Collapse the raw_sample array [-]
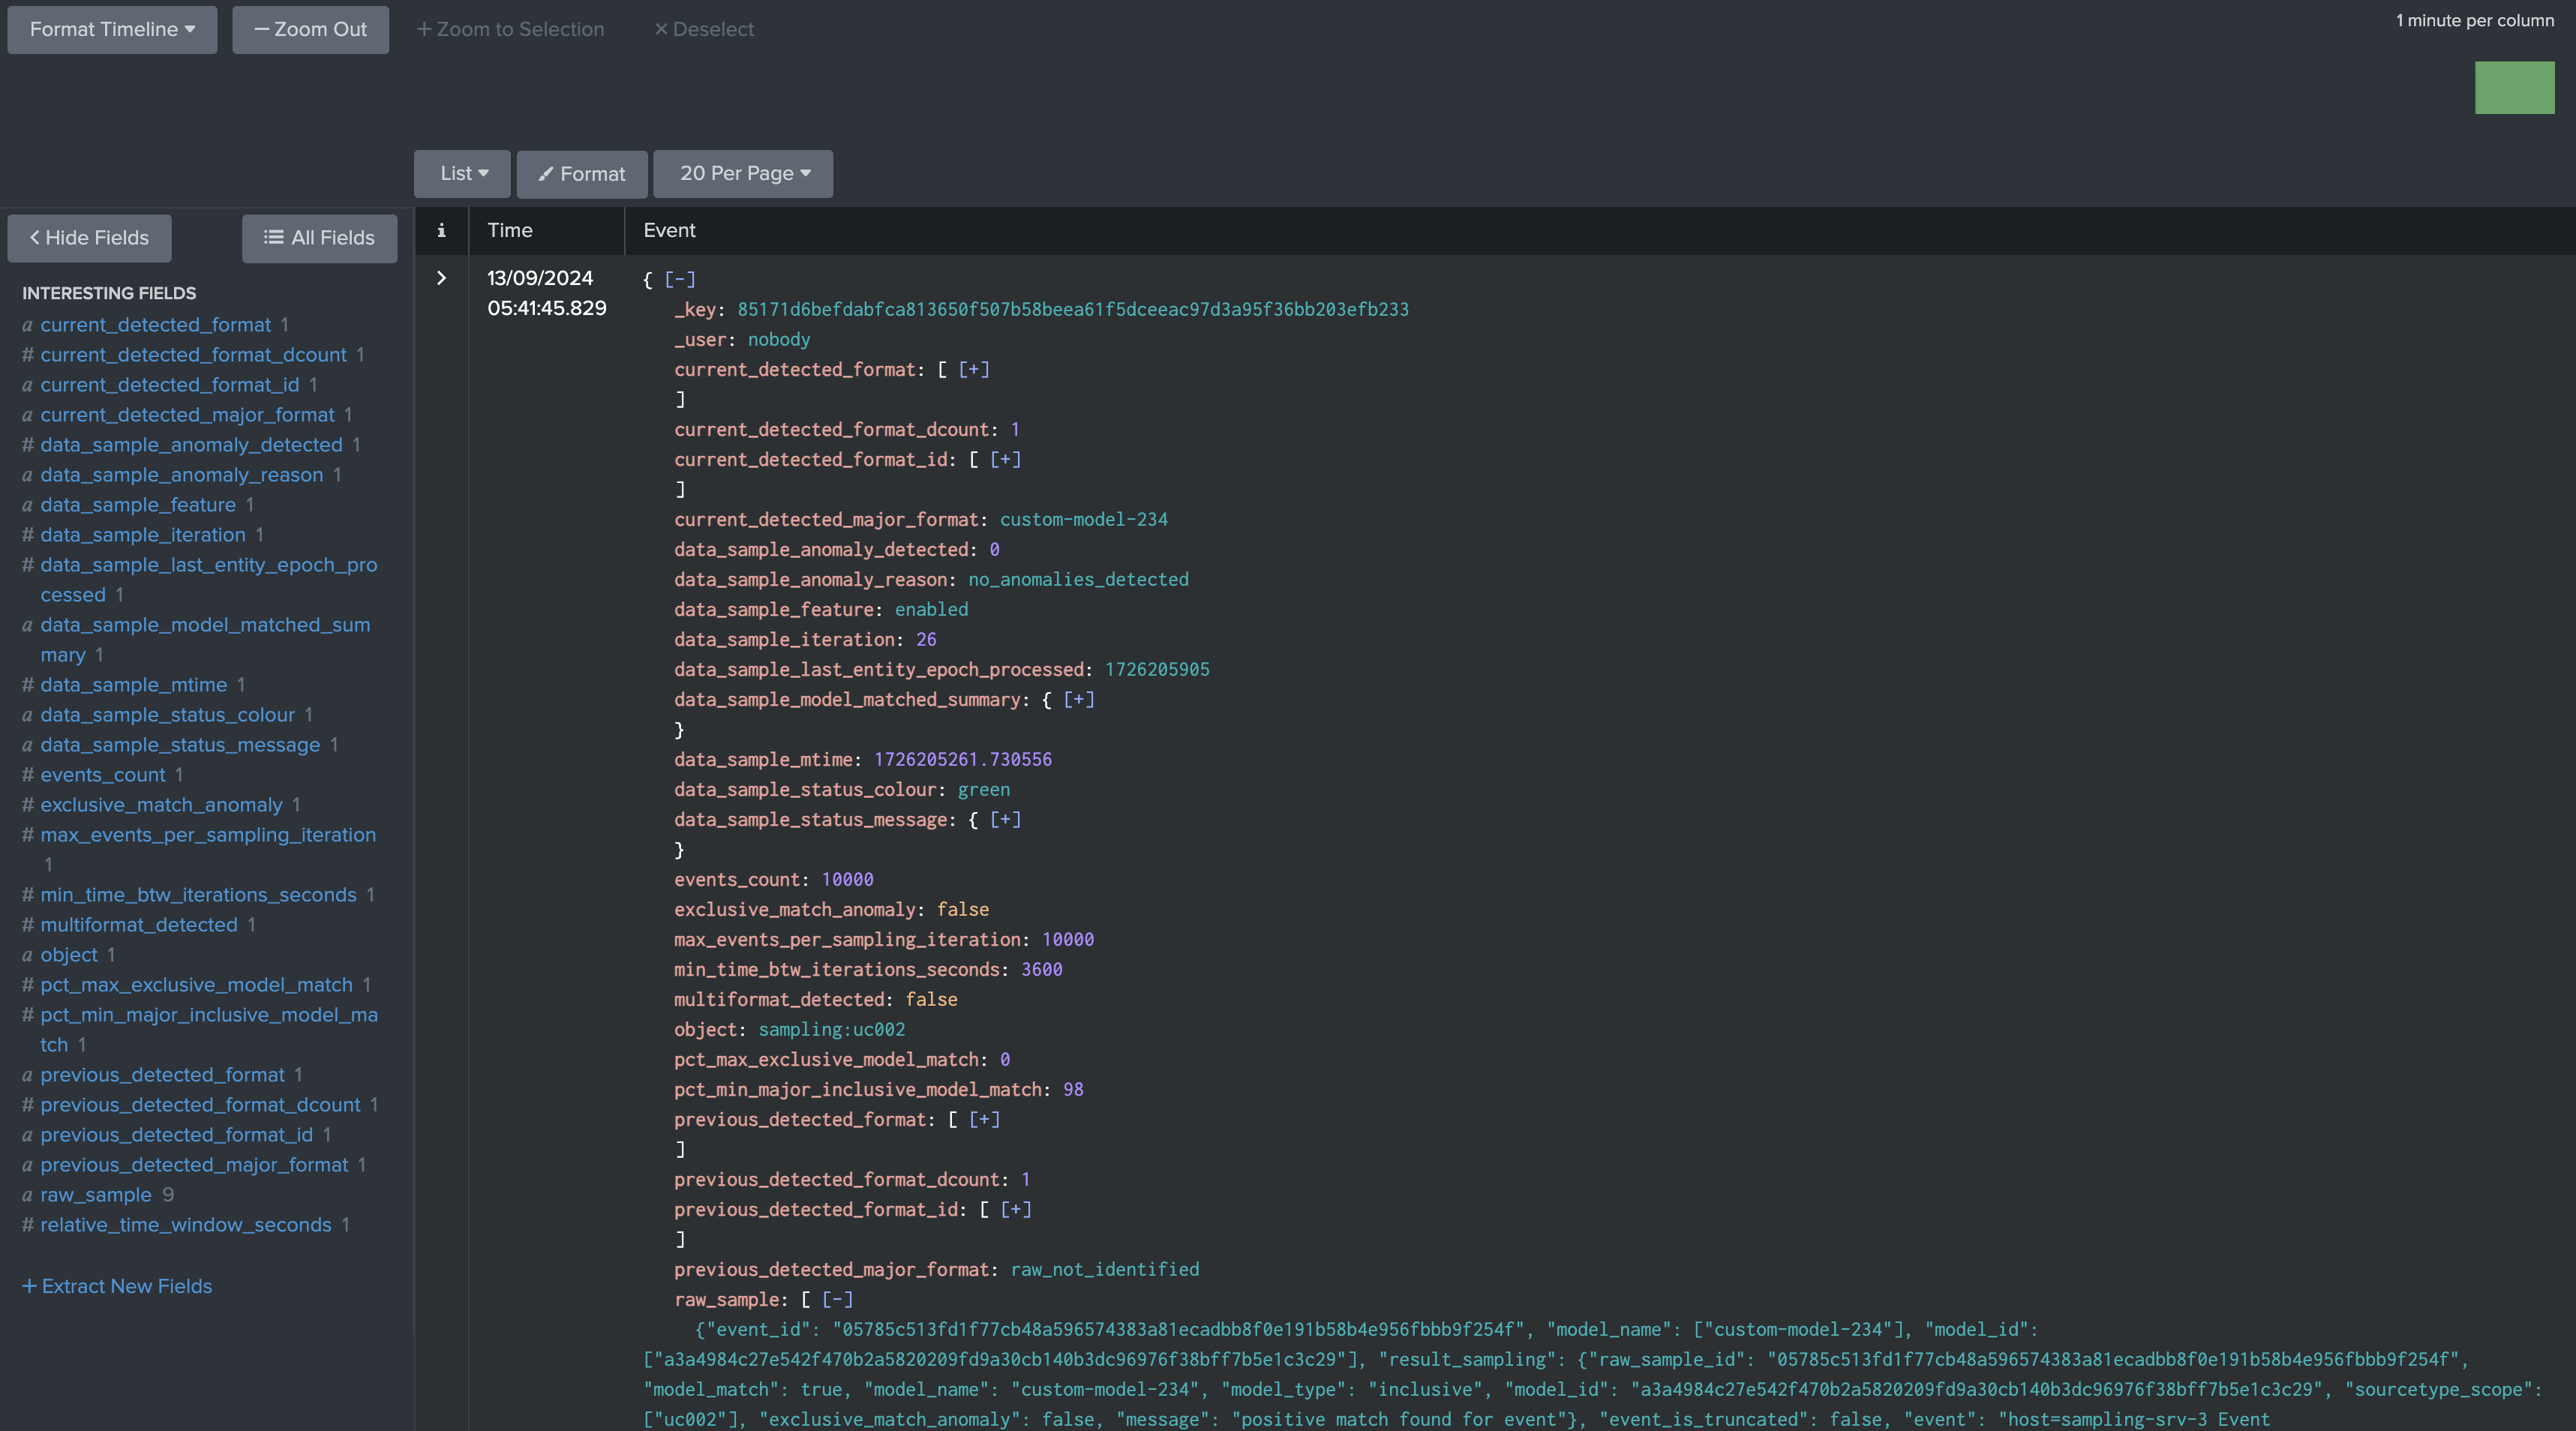The height and width of the screenshot is (1431, 2576). tap(837, 1299)
